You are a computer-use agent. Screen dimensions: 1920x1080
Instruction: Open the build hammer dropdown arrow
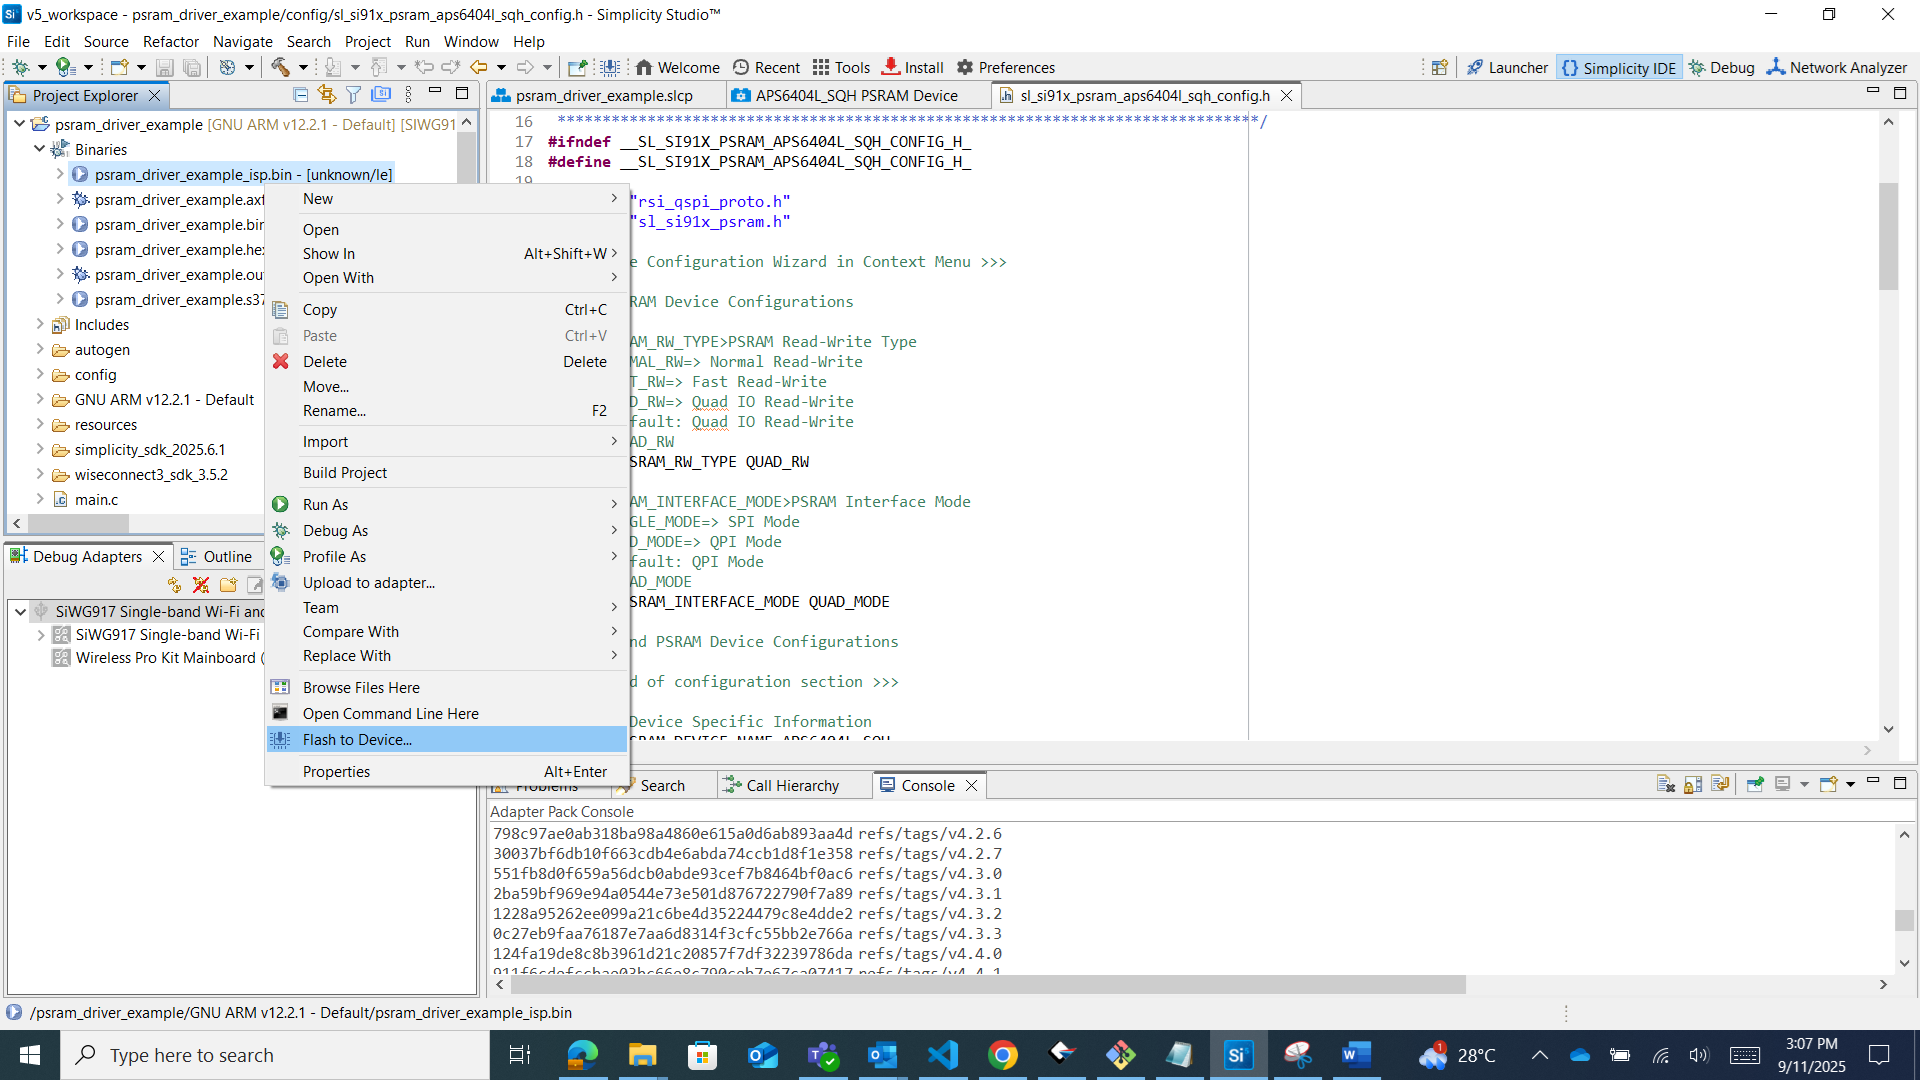(x=303, y=67)
